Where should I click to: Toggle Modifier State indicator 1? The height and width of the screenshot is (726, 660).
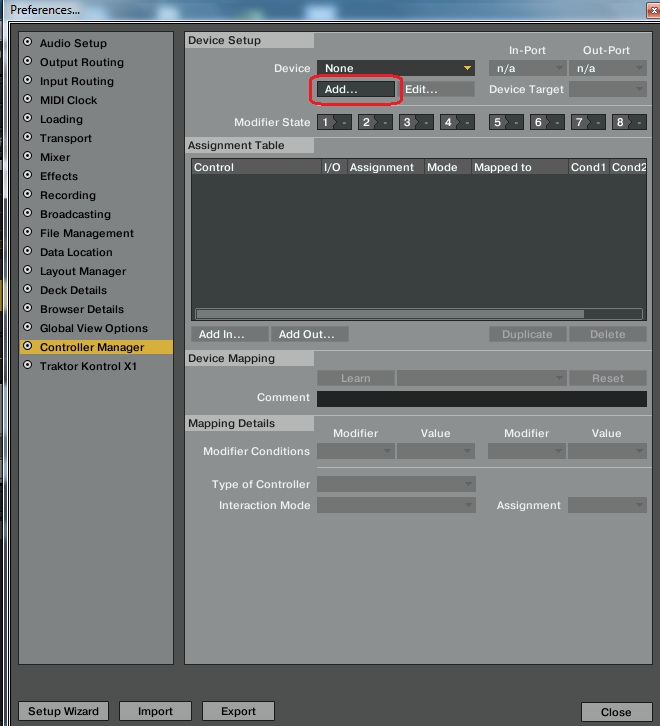[334, 122]
